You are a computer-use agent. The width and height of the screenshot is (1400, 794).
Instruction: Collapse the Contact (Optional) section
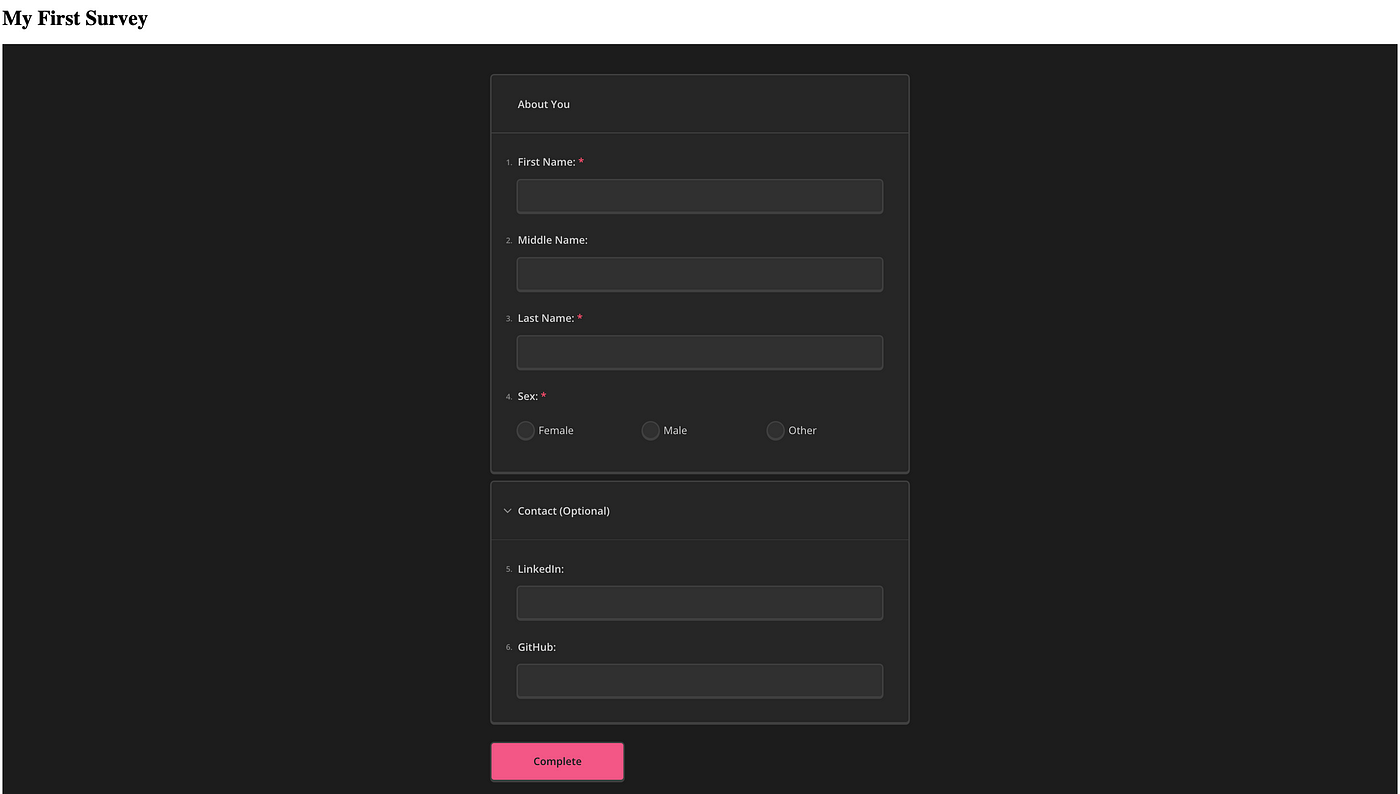(x=563, y=510)
